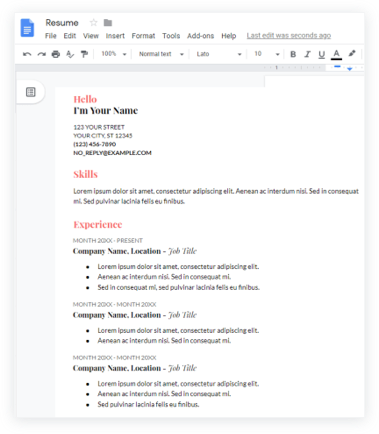Print the document using printer icon

click(x=56, y=54)
